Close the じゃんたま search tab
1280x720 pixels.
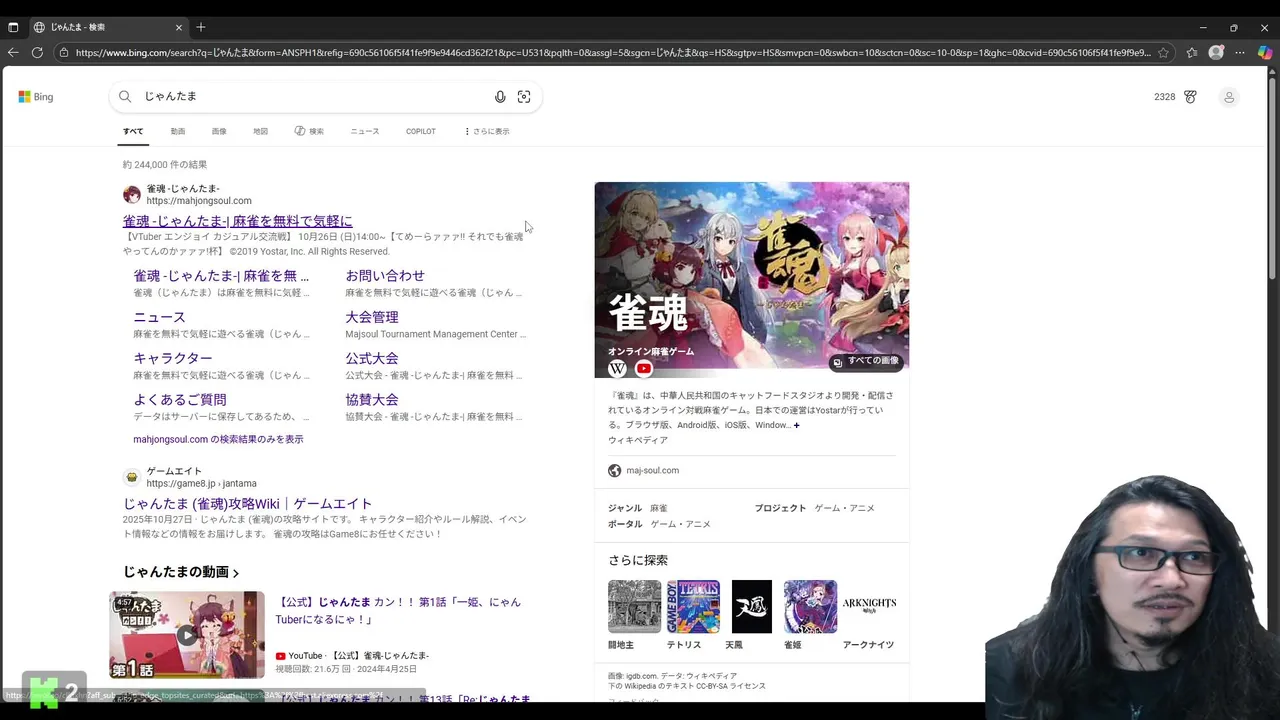tap(179, 27)
